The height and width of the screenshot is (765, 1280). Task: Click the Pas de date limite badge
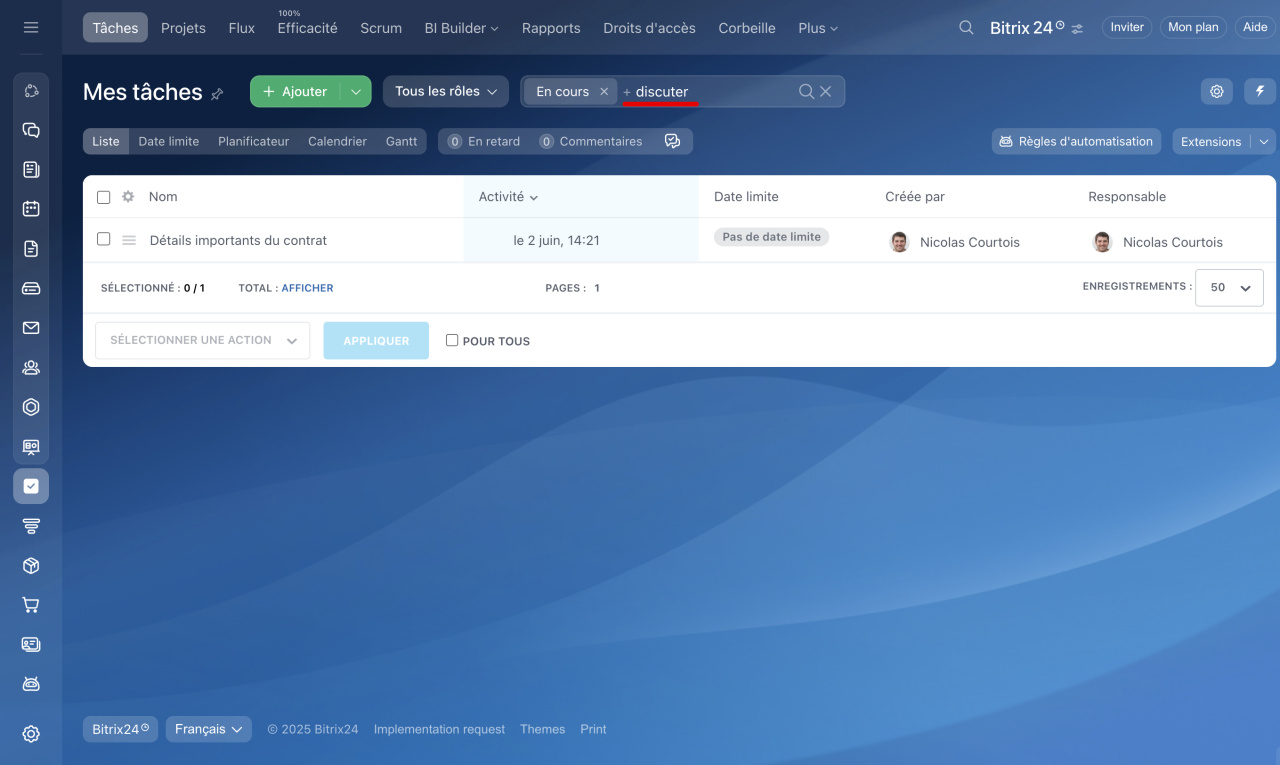pos(771,237)
